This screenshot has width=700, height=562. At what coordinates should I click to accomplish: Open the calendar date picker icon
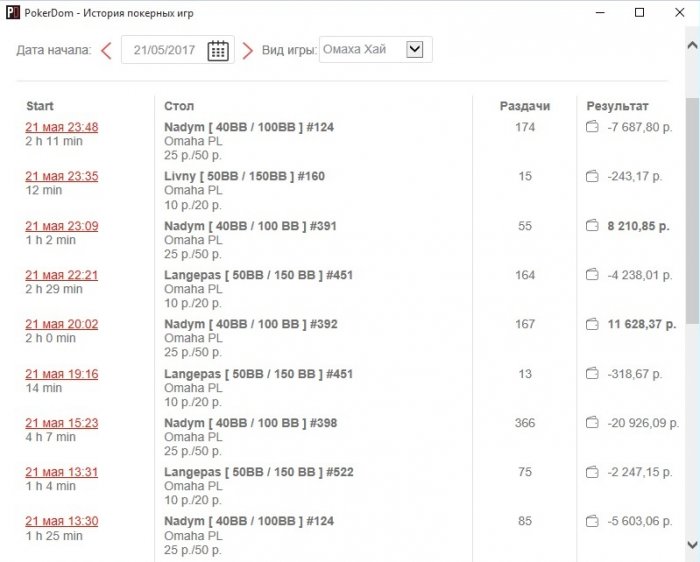[x=218, y=50]
